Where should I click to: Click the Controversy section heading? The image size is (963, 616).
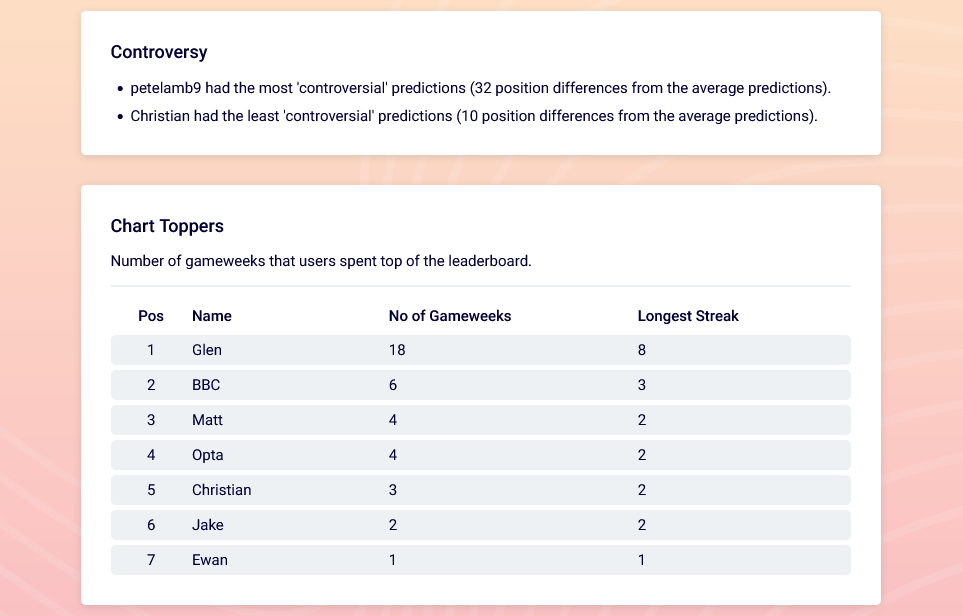pyautogui.click(x=159, y=52)
